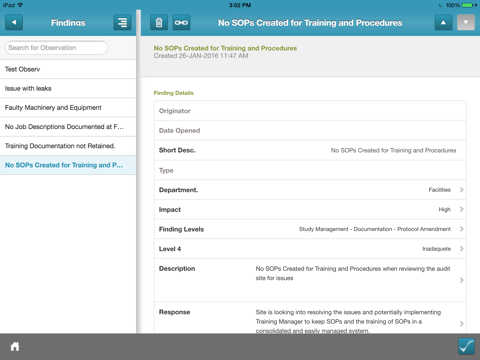480x360 pixels.
Task: Click the Wi-Fi icon in status bar
Action: pos(20,5)
